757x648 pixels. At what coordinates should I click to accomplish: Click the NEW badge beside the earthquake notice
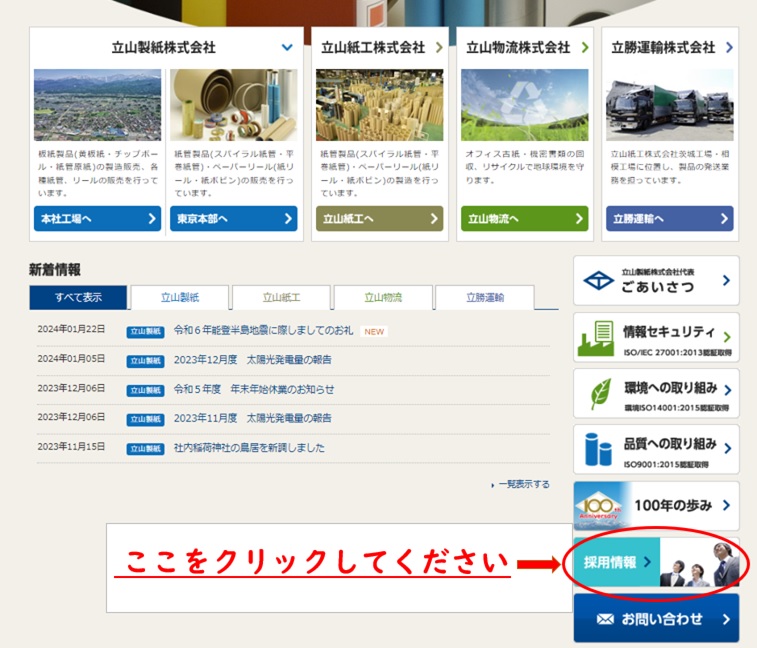pyautogui.click(x=374, y=332)
